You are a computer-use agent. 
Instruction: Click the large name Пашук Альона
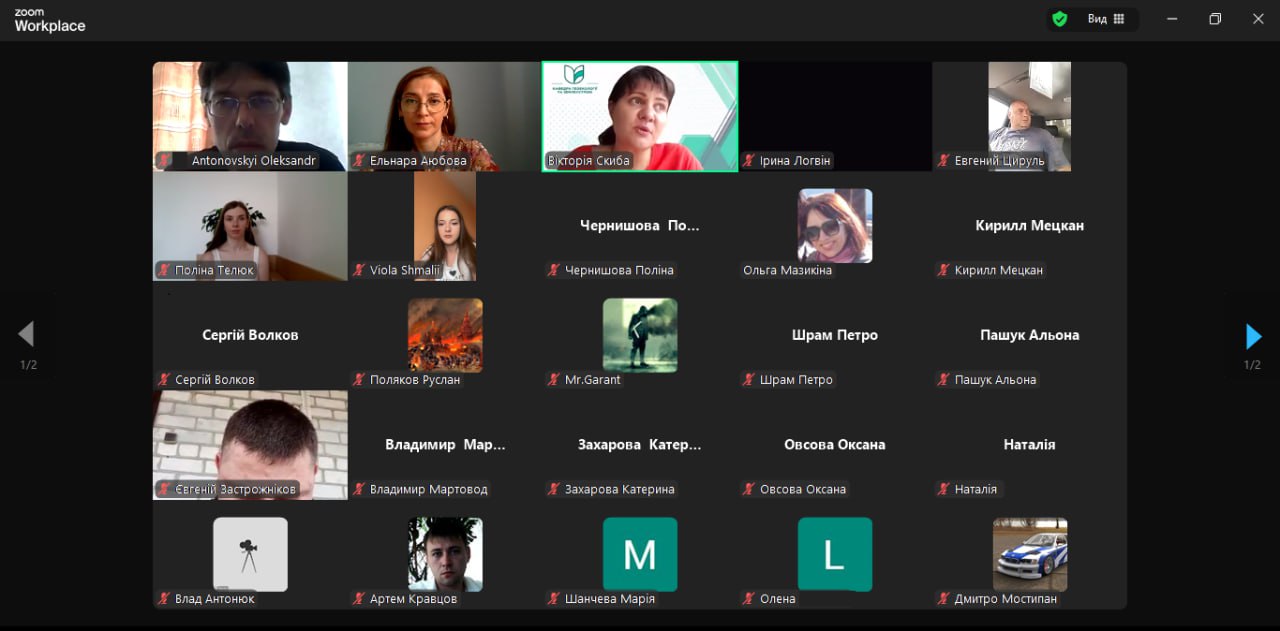1030,335
